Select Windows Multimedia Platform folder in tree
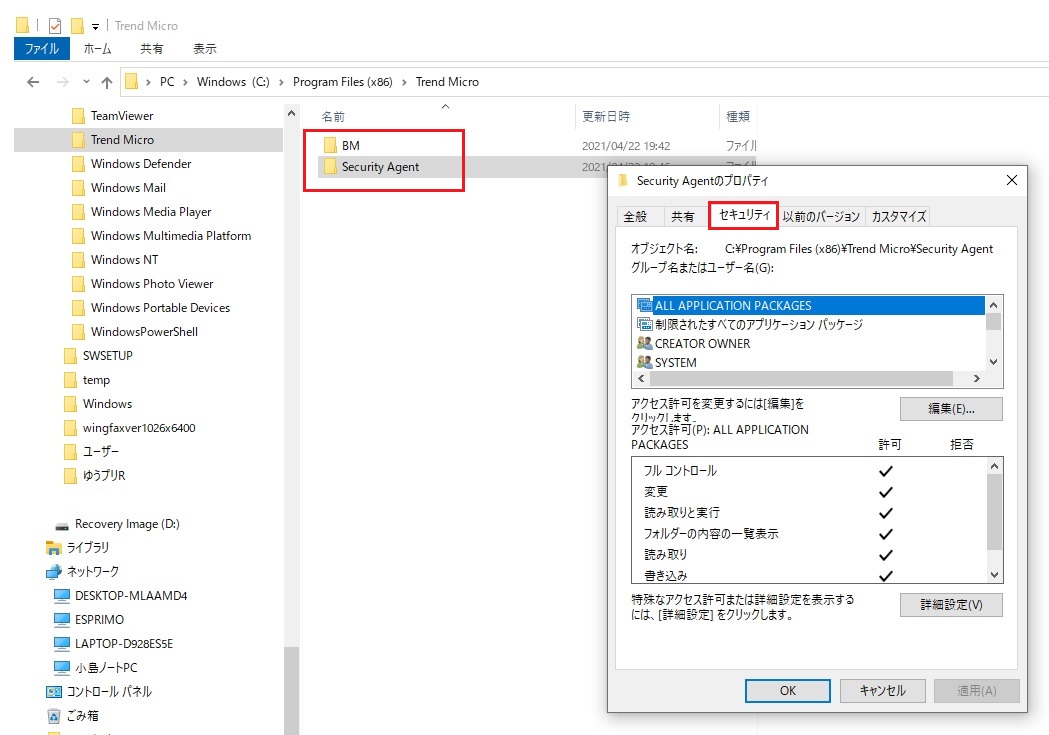This screenshot has width=1049, height=735. [x=171, y=235]
